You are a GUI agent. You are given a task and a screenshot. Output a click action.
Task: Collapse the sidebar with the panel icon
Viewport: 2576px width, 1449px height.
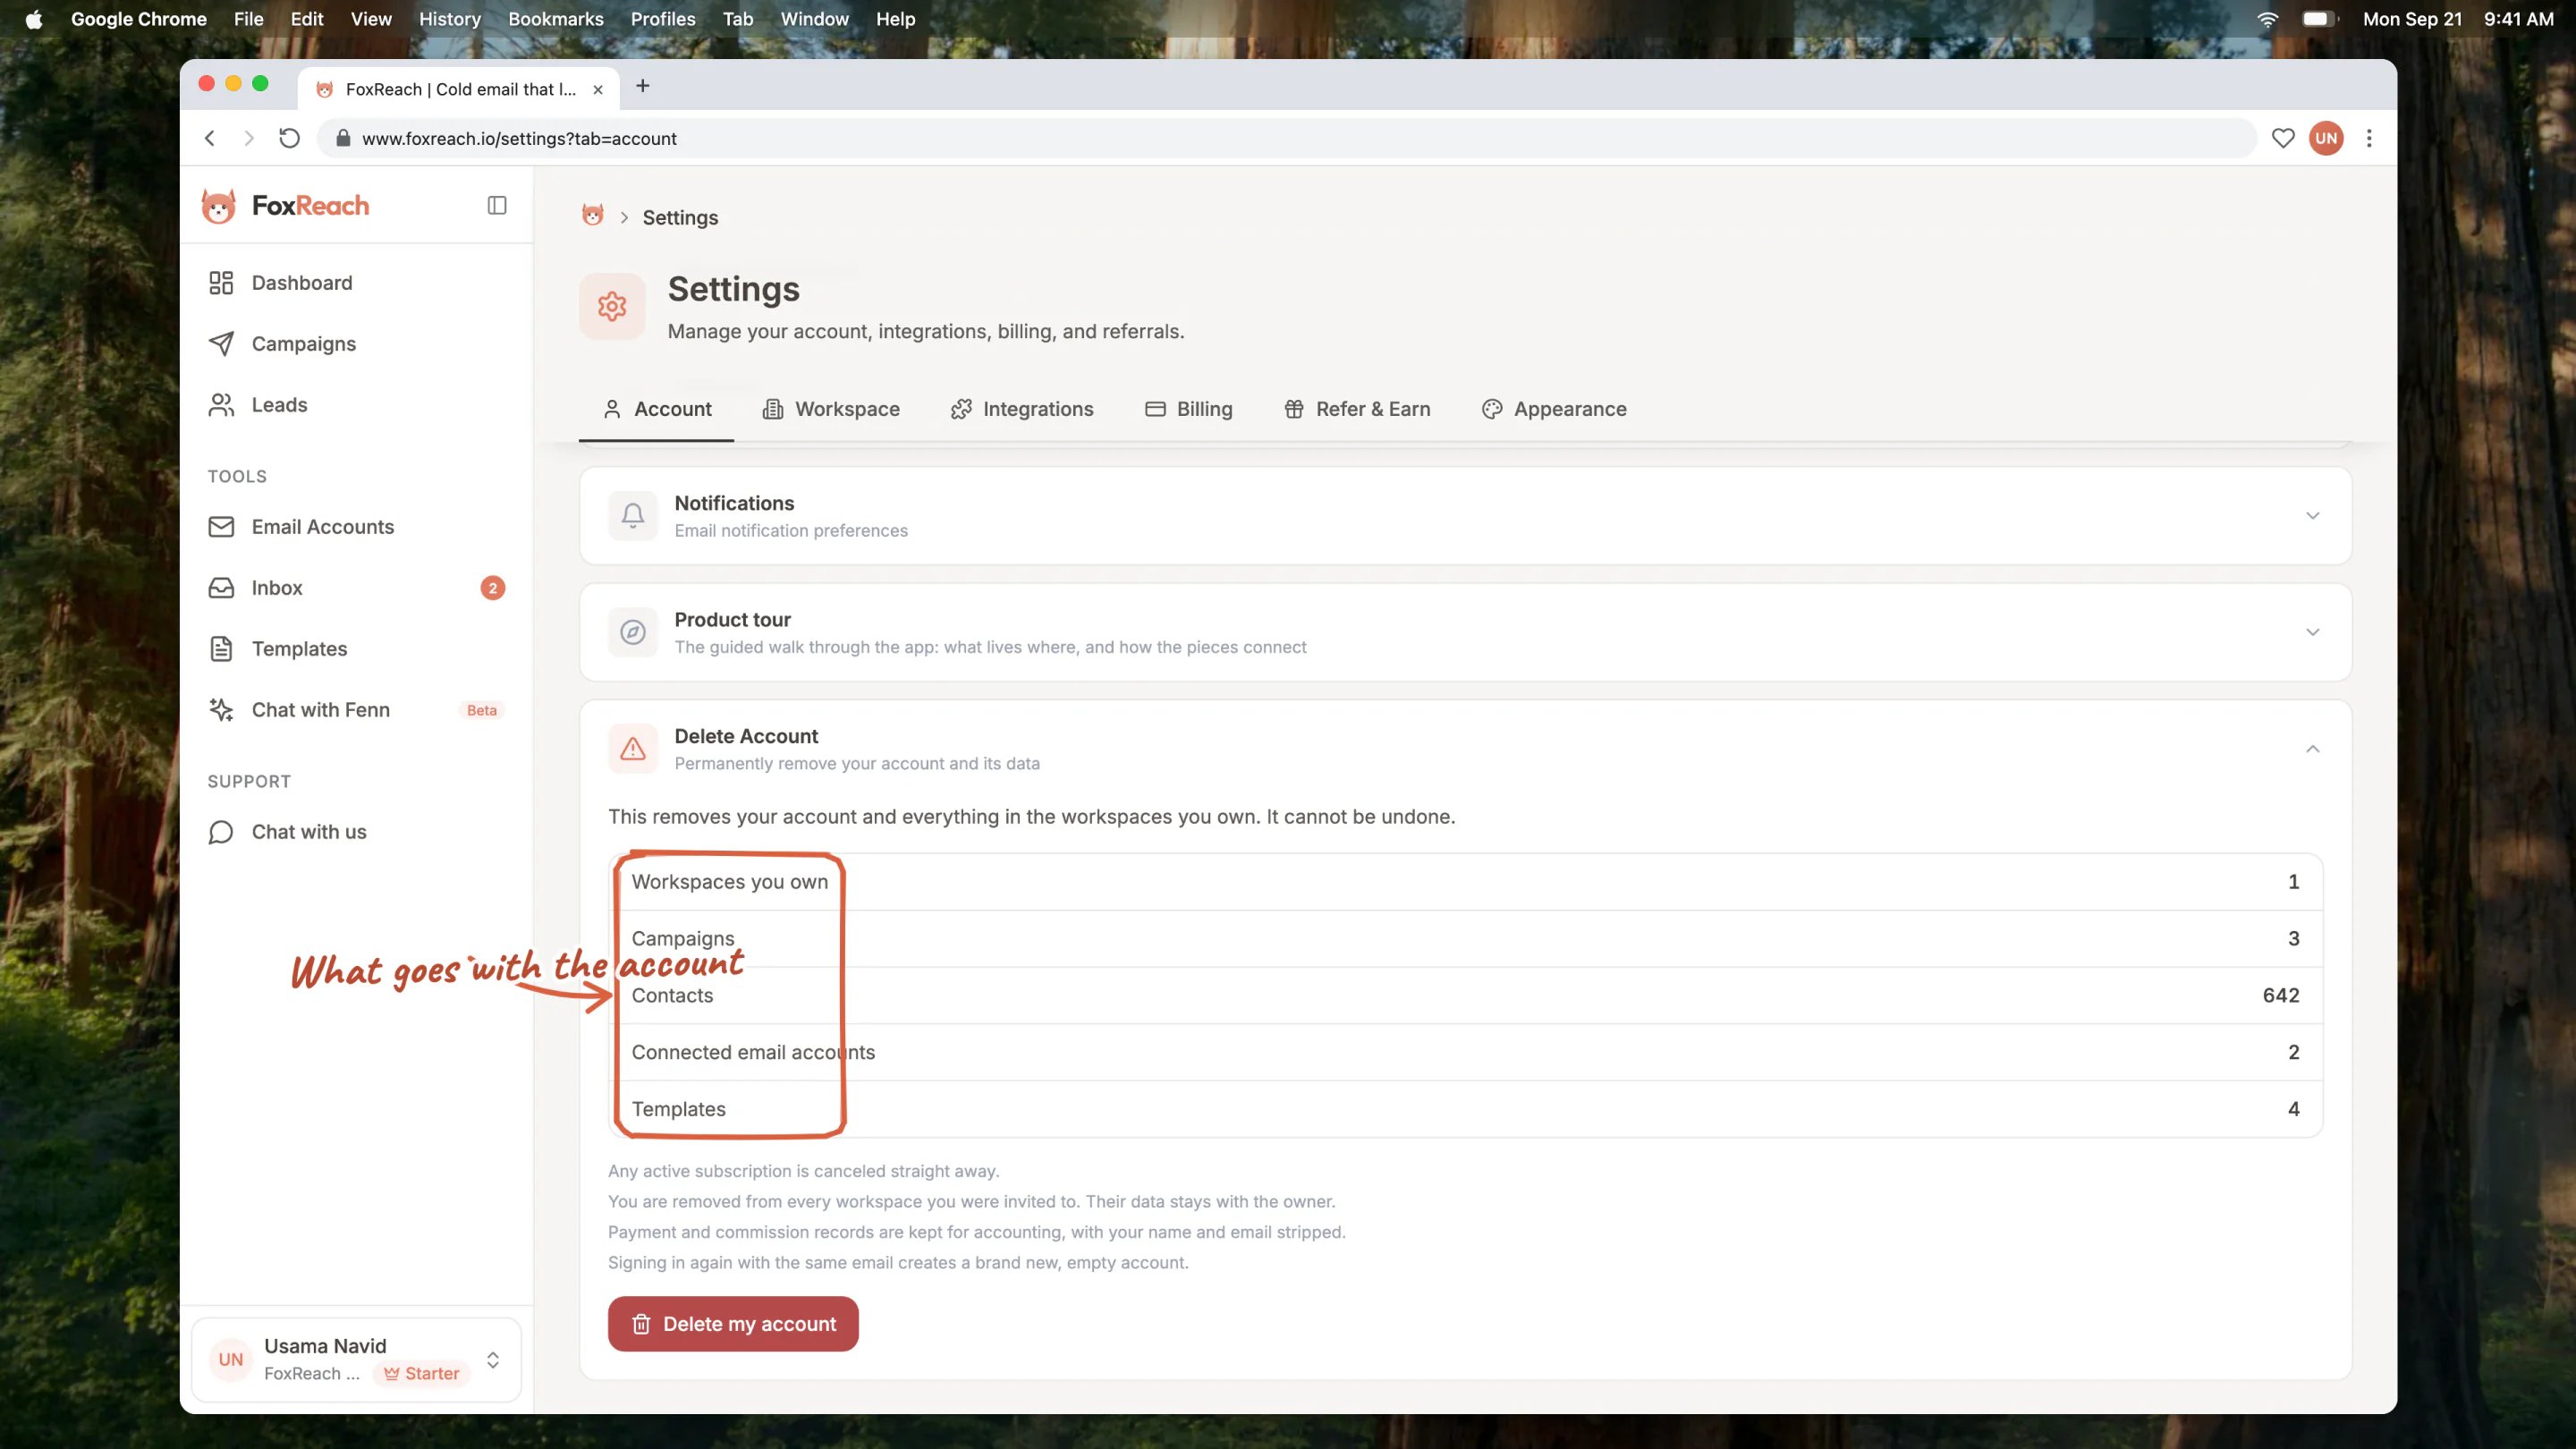[x=497, y=205]
